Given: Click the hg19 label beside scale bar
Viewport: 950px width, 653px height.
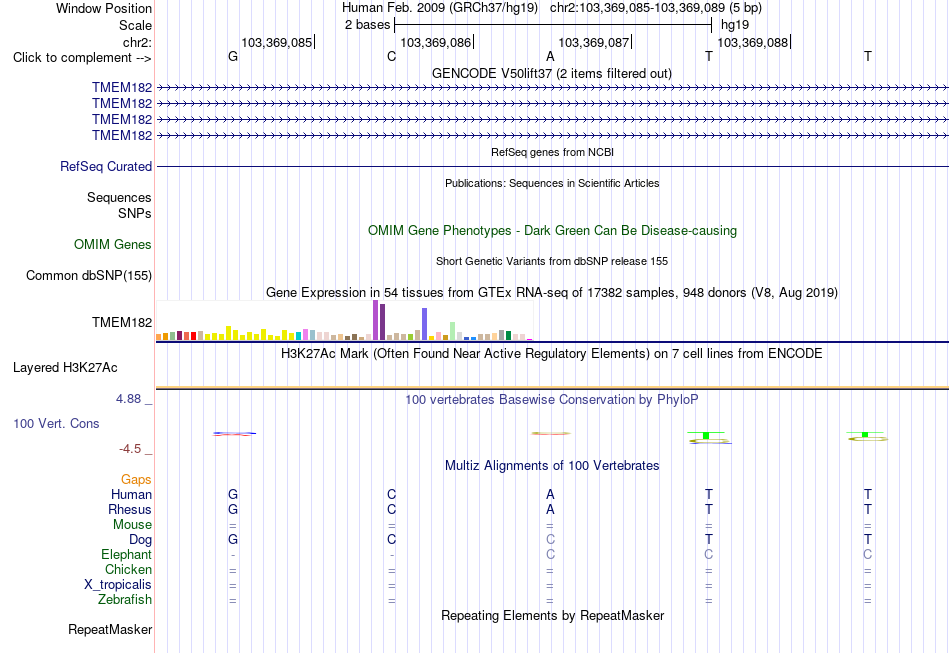Looking at the screenshot, I should (x=734, y=25).
